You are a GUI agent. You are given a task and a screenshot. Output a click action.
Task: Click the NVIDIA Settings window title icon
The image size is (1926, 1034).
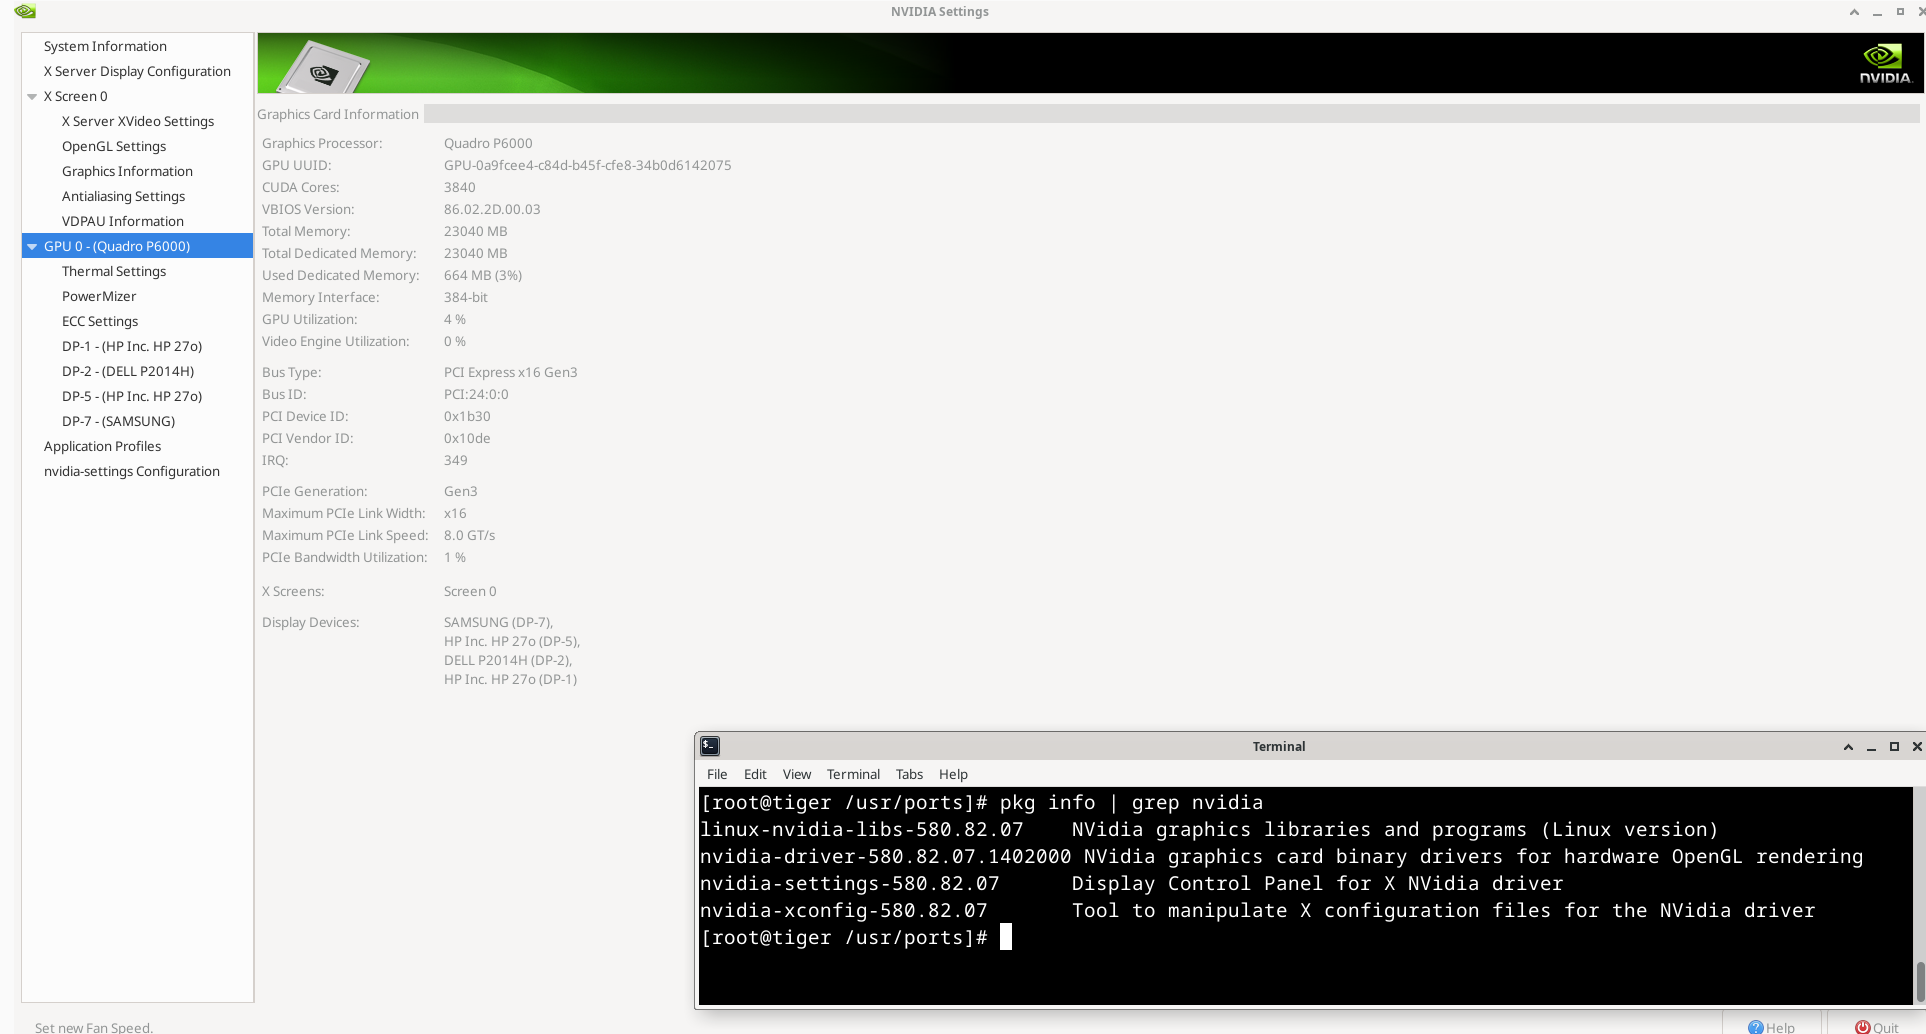25,11
